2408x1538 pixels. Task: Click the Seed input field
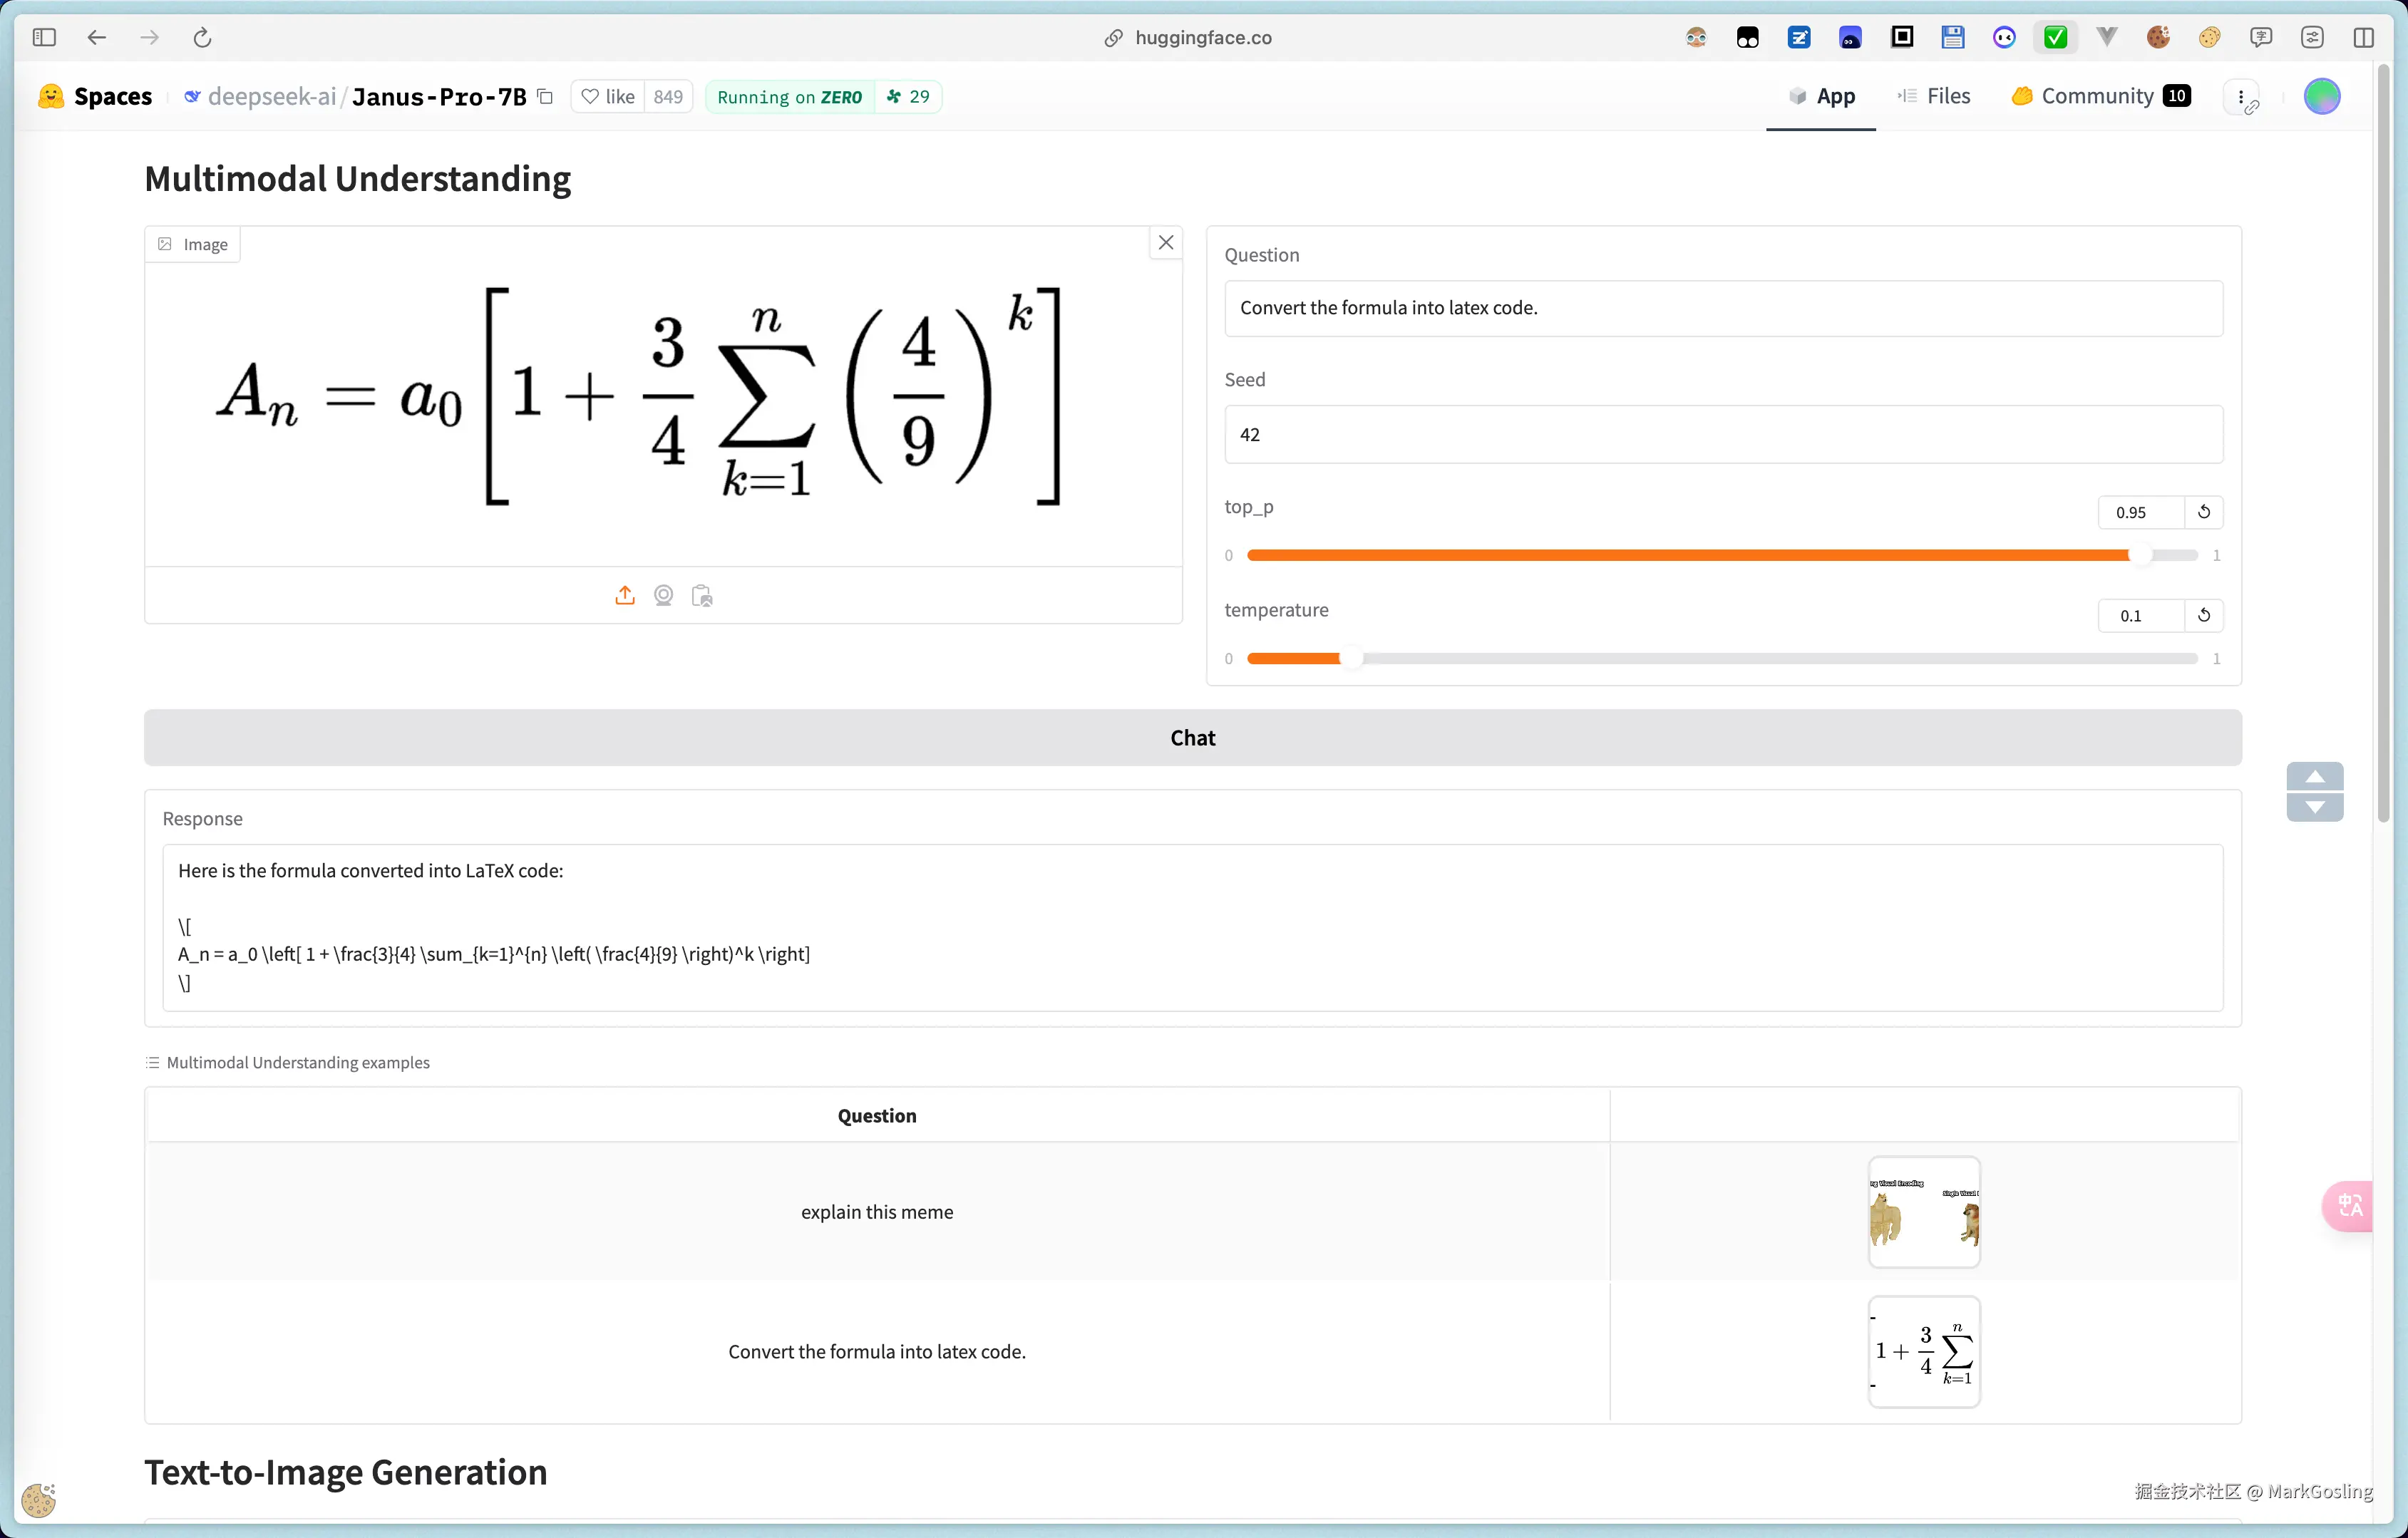1722,434
